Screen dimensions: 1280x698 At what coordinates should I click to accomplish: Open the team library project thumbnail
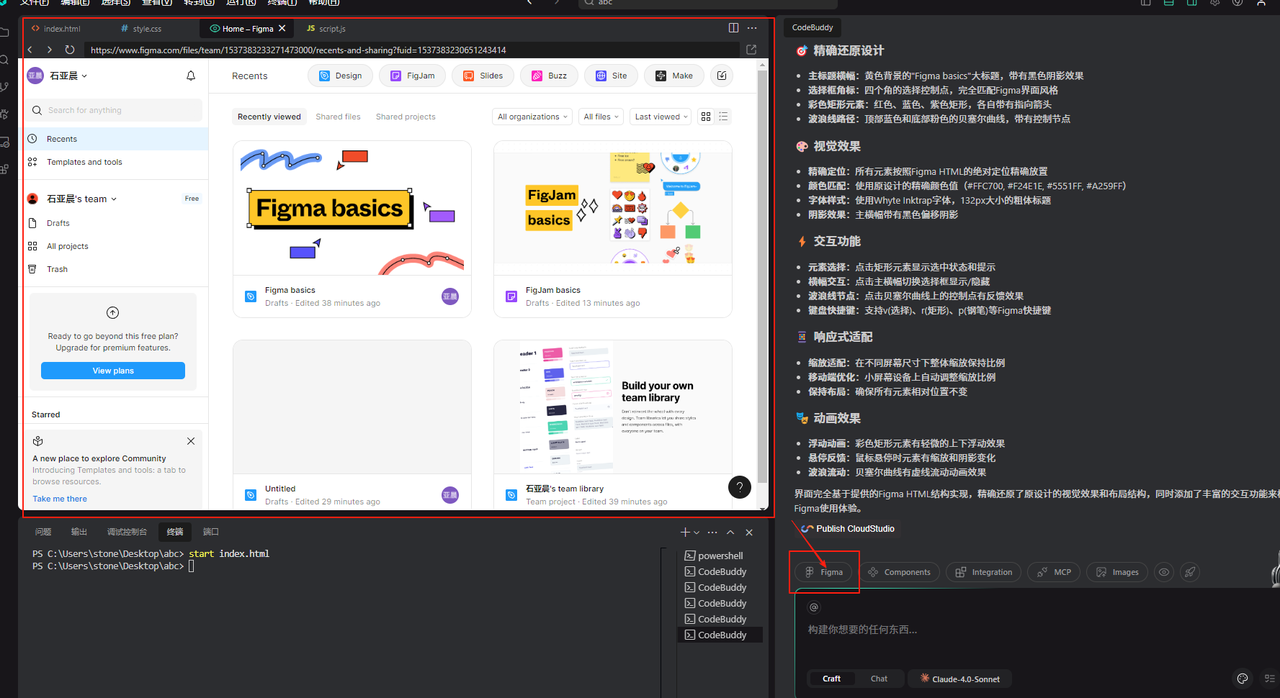click(x=613, y=407)
